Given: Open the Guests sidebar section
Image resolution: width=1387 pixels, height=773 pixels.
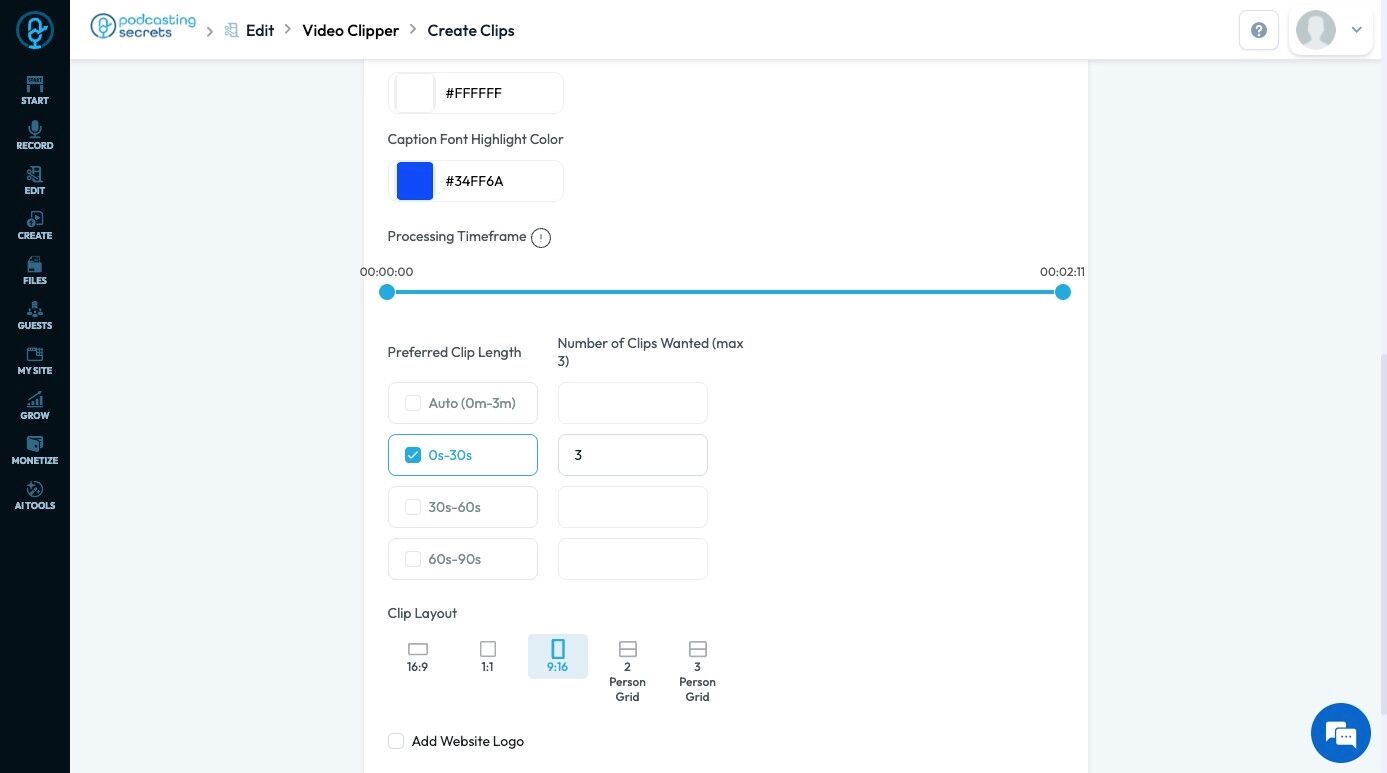Looking at the screenshot, I should click(x=35, y=315).
